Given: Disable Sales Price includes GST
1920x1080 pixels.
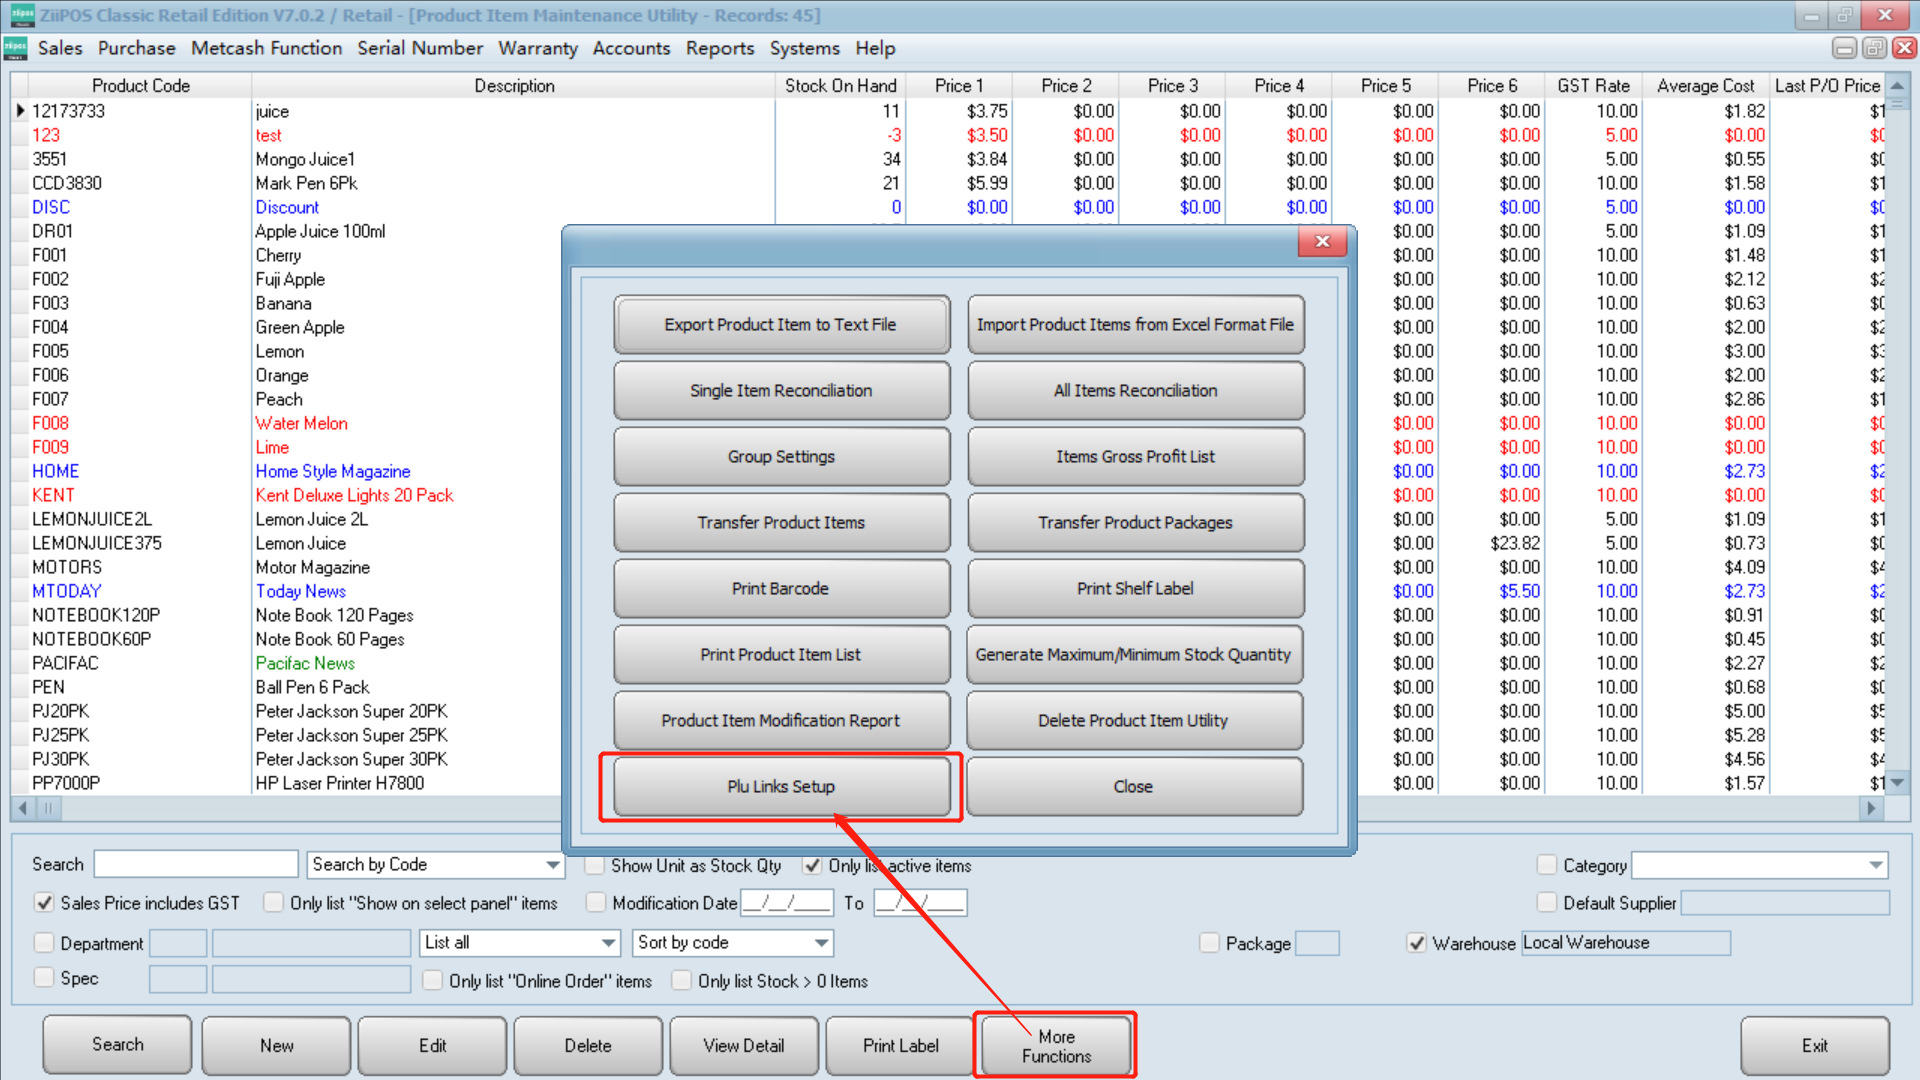Looking at the screenshot, I should (x=44, y=902).
